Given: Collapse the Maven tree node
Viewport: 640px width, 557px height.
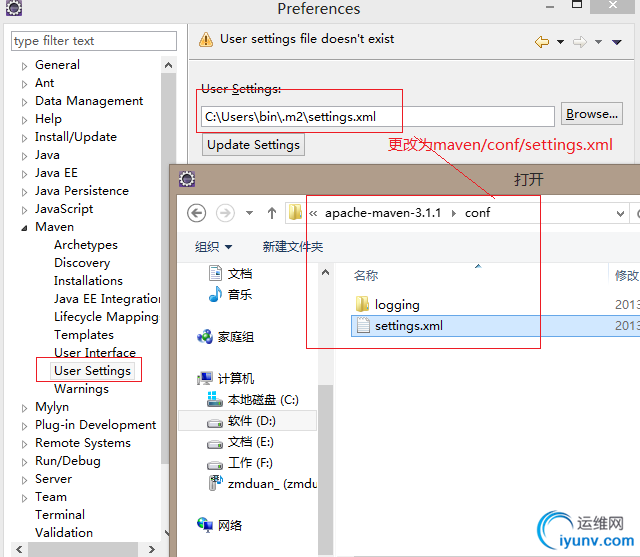Looking at the screenshot, I should (x=24, y=228).
